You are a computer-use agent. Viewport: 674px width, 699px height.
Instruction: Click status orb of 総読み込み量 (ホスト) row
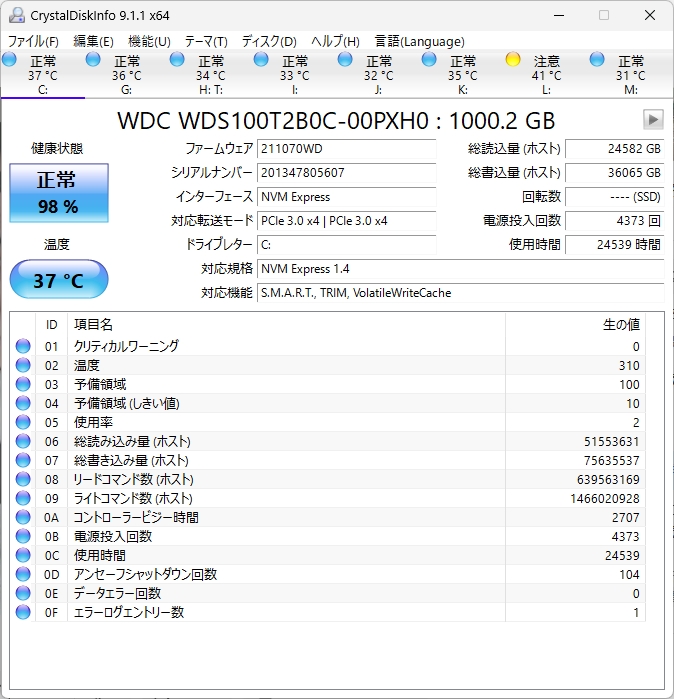[23, 441]
